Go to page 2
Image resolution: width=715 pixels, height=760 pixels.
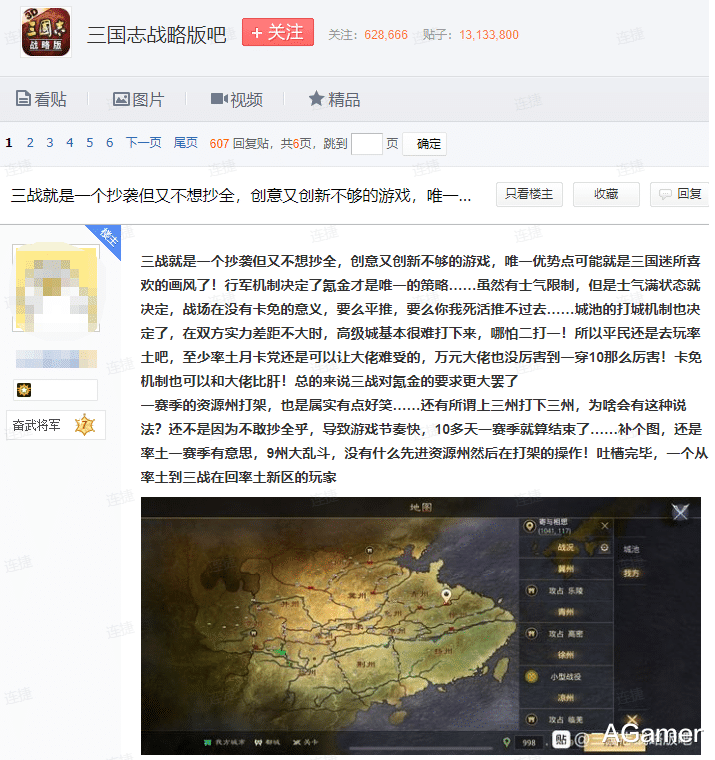tap(30, 143)
